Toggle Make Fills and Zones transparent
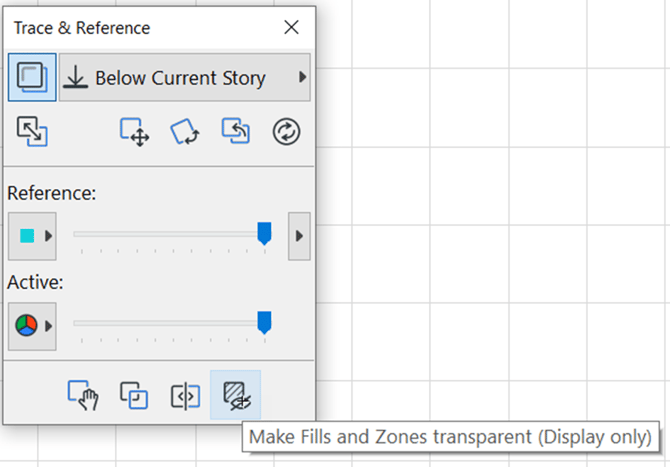The width and height of the screenshot is (670, 467). pyautogui.click(x=236, y=395)
